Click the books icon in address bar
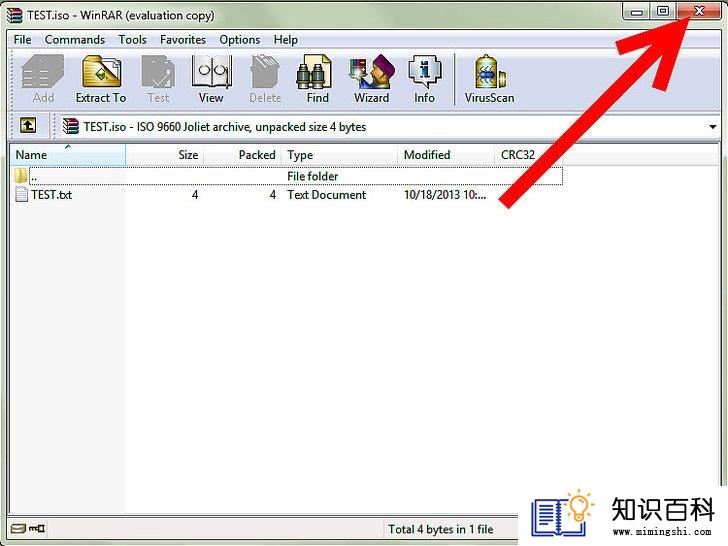The width and height of the screenshot is (728, 546). (71, 126)
